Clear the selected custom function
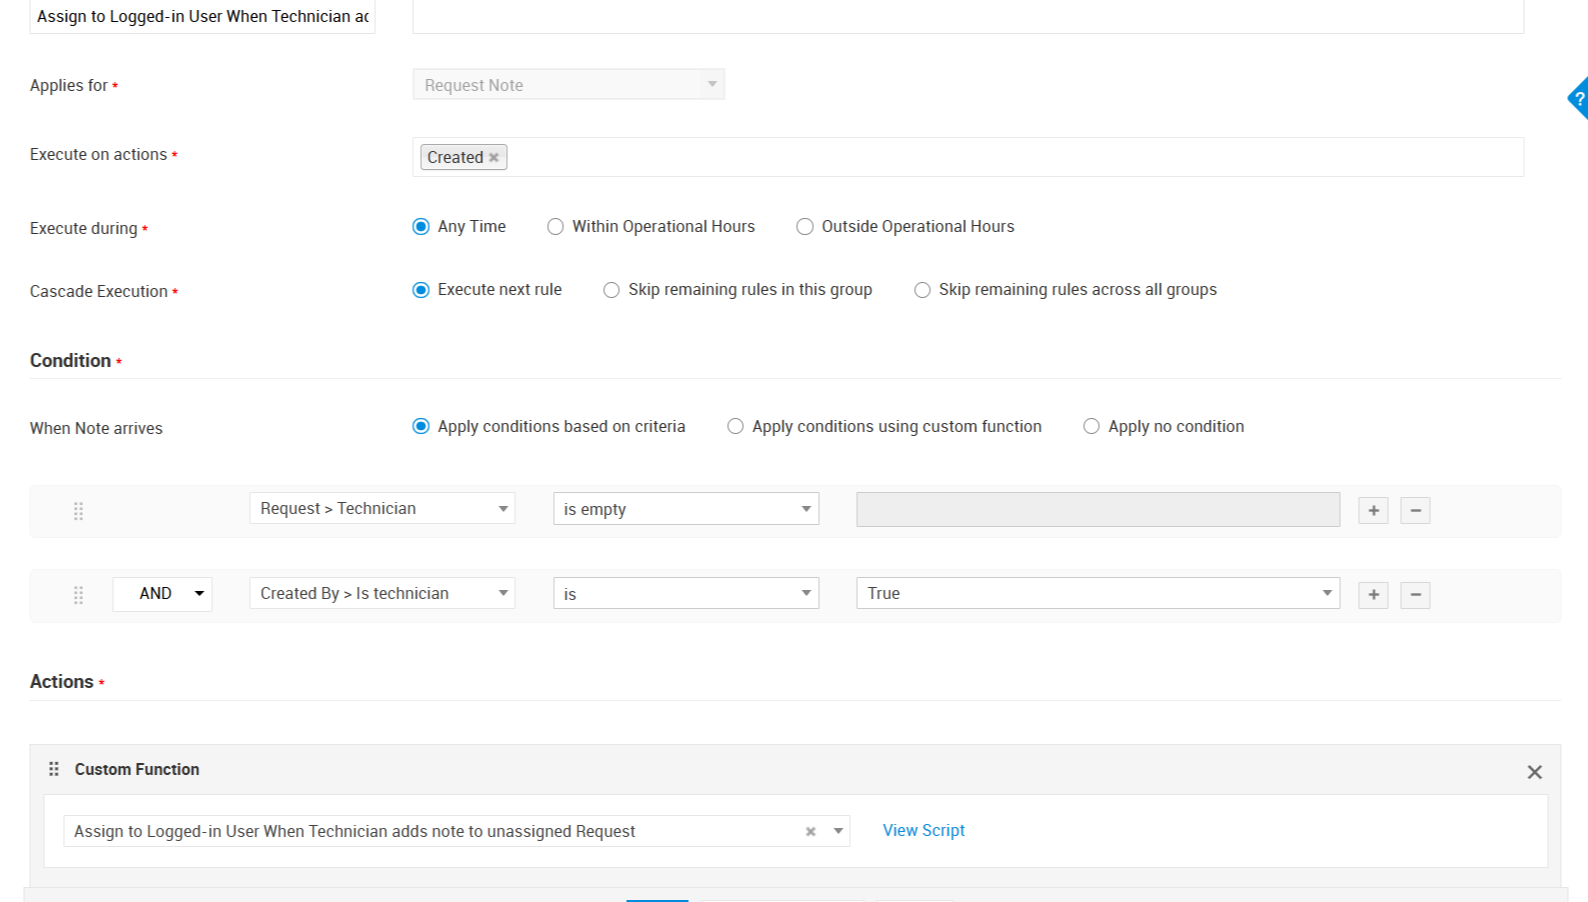 [811, 832]
